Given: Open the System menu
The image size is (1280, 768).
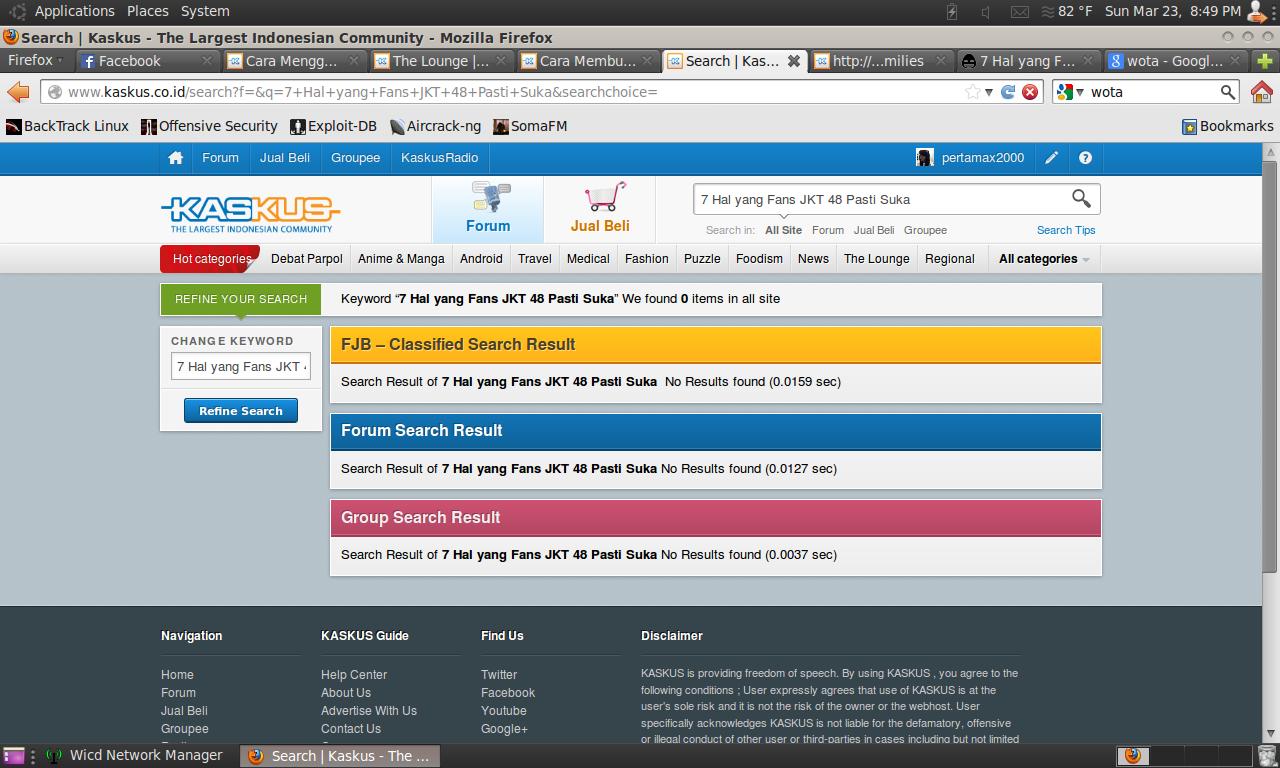Looking at the screenshot, I should [205, 12].
